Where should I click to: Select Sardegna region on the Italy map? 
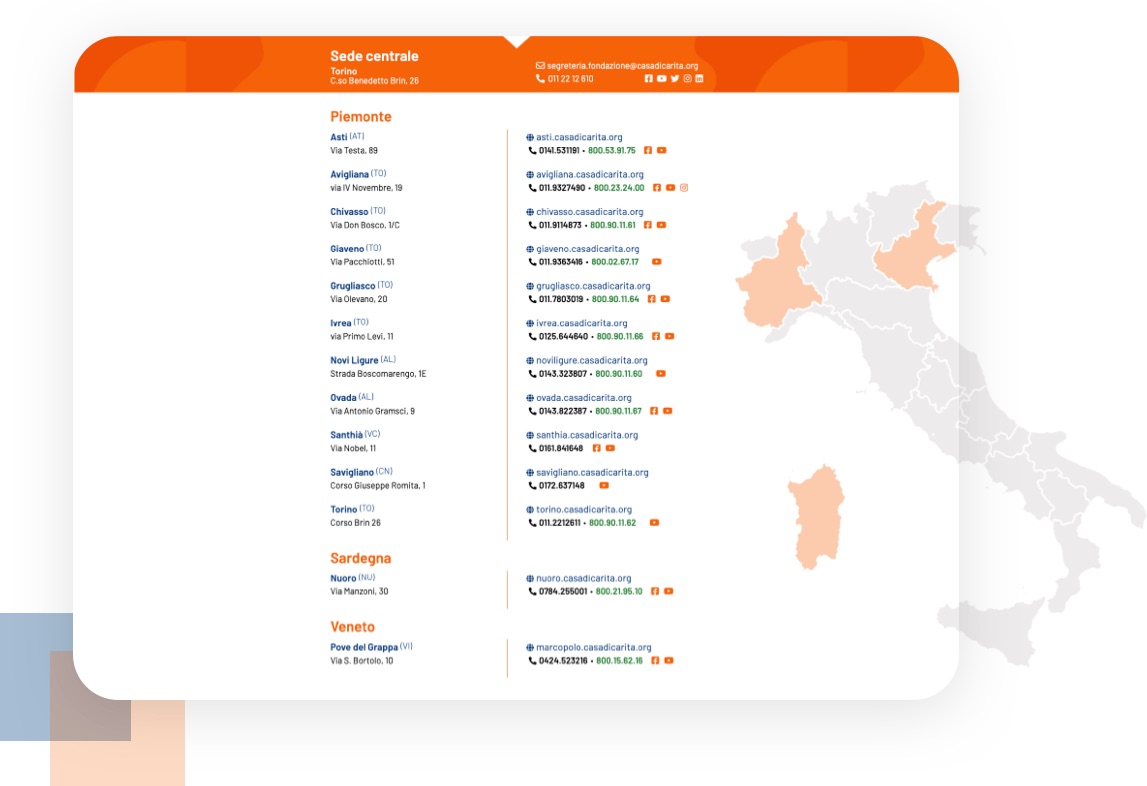click(815, 515)
